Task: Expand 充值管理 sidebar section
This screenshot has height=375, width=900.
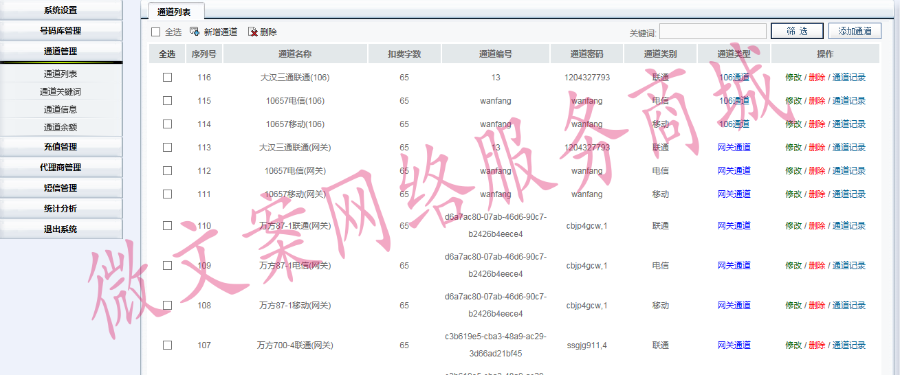Action: pos(61,147)
